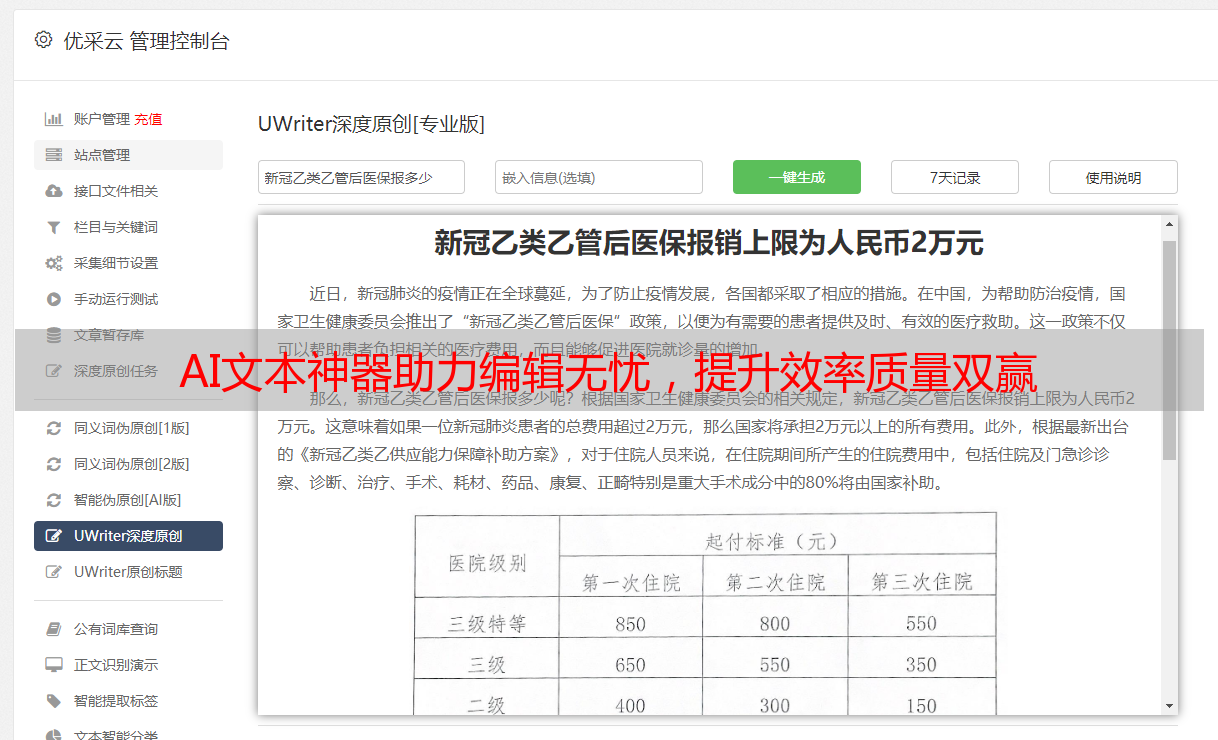Viewport: 1218px width, 740px height.
Task: Click the bar chart icon for 账户管理
Action: point(54,119)
